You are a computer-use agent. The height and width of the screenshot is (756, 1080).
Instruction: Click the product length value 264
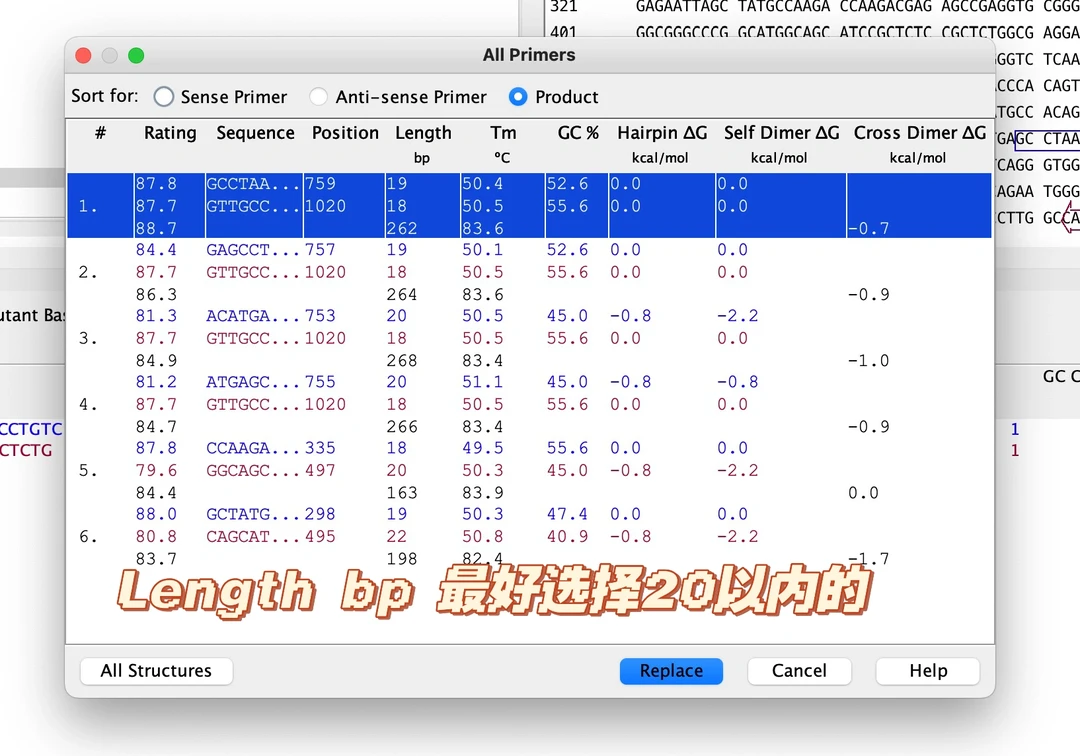(x=402, y=295)
